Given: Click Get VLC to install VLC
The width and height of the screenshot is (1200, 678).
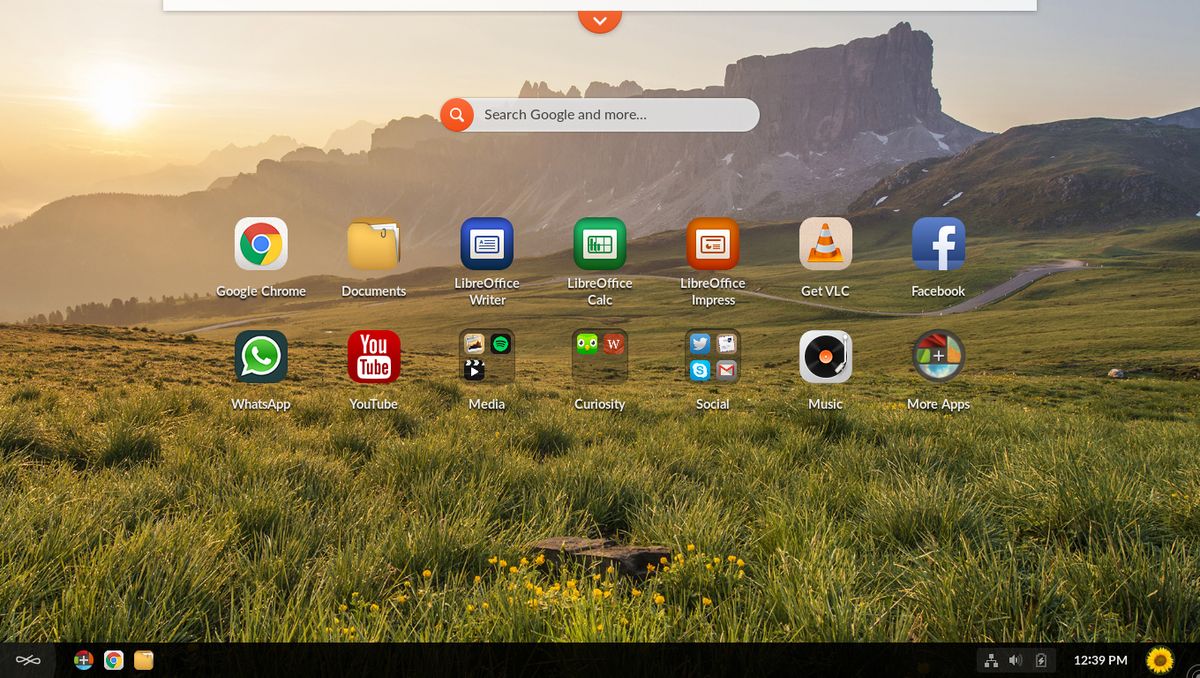Looking at the screenshot, I should pyautogui.click(x=824, y=244).
